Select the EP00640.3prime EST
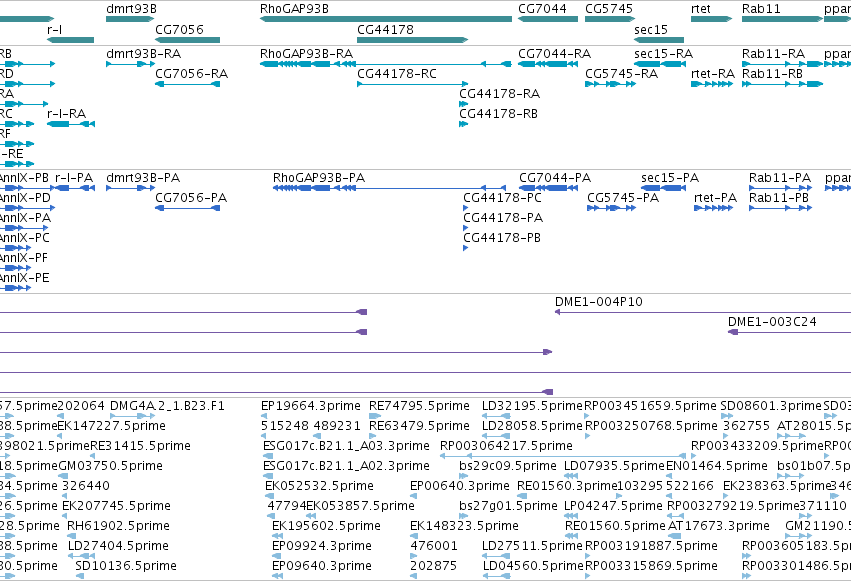 point(414,496)
